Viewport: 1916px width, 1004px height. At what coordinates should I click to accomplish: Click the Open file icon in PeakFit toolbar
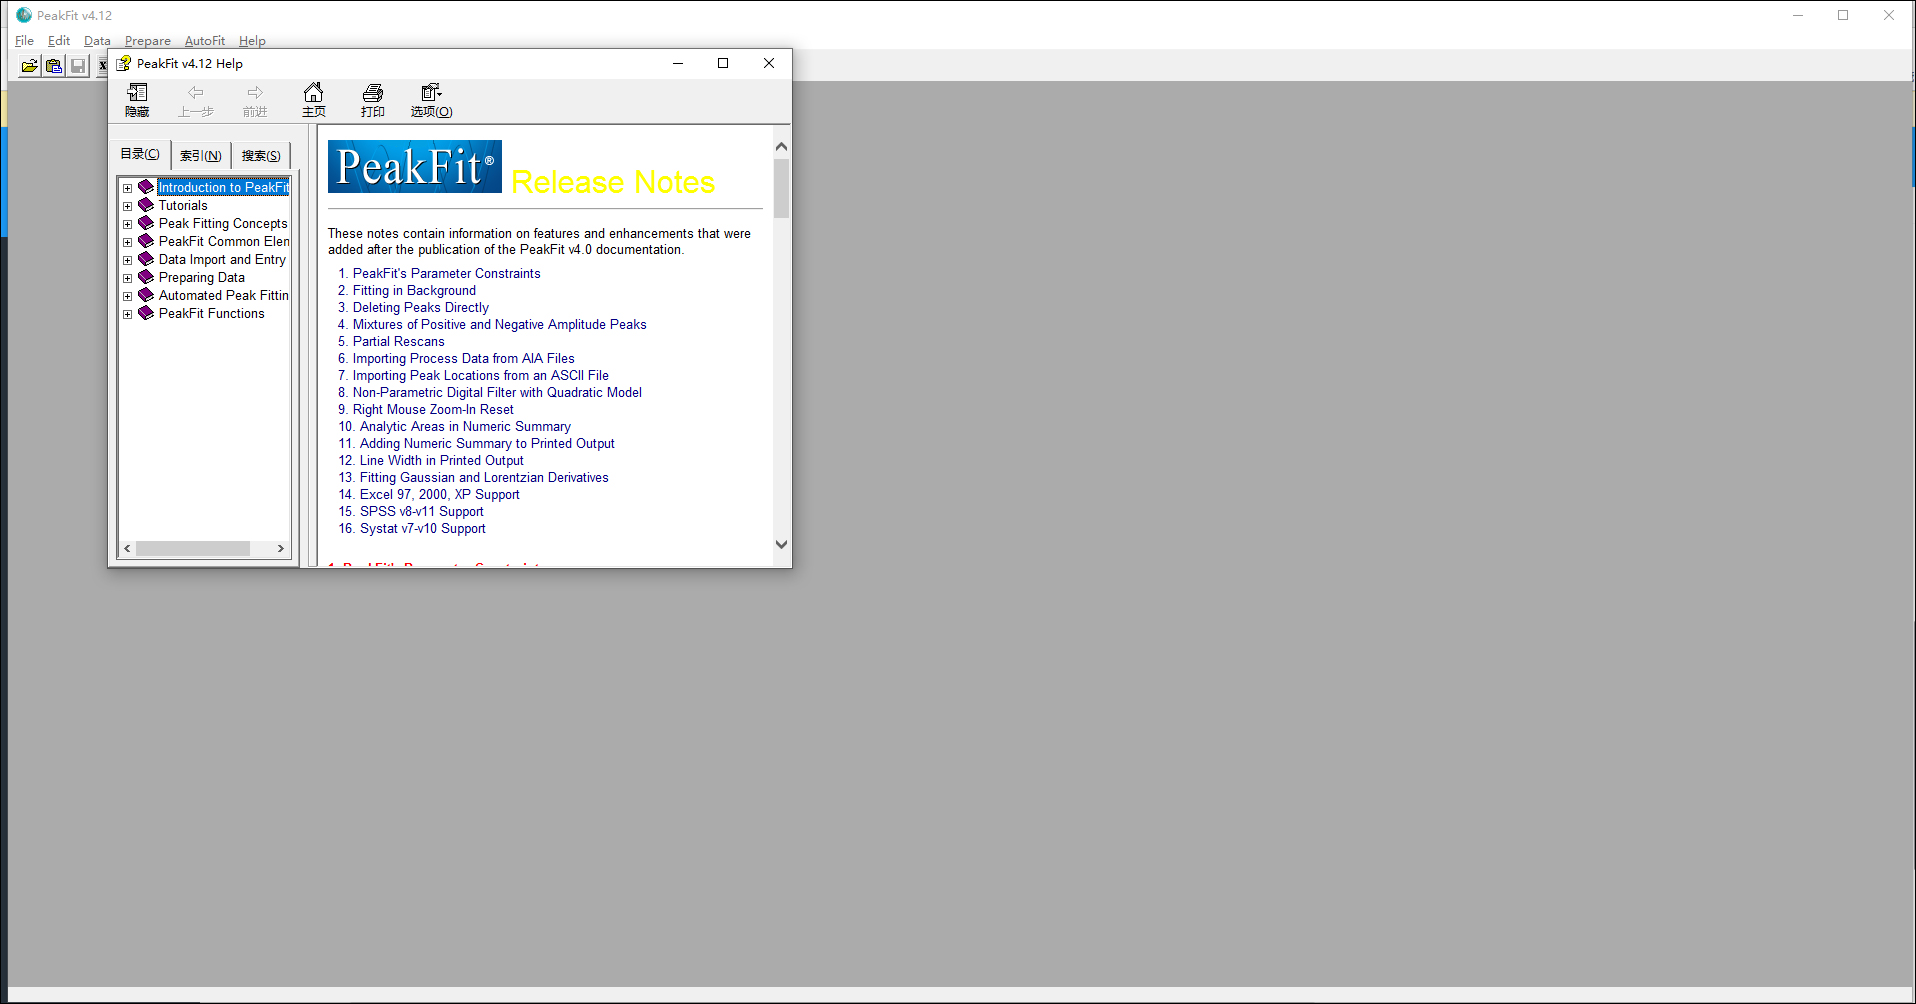coord(30,66)
